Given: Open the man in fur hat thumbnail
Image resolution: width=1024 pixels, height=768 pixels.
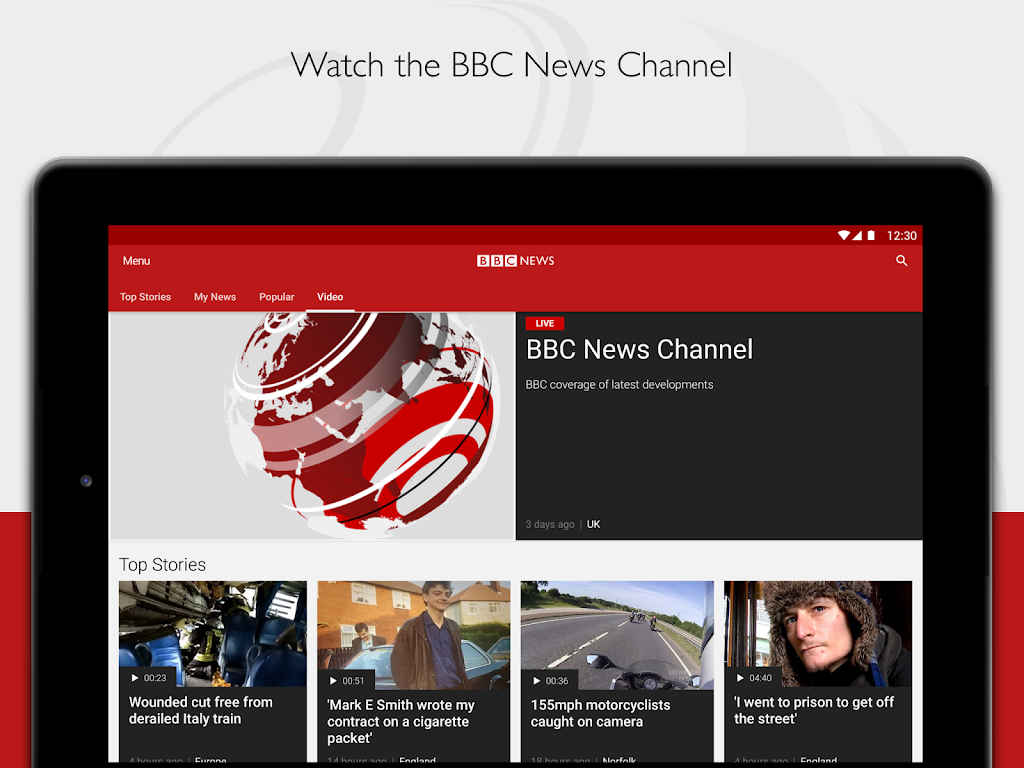Looking at the screenshot, I should pyautogui.click(x=818, y=633).
